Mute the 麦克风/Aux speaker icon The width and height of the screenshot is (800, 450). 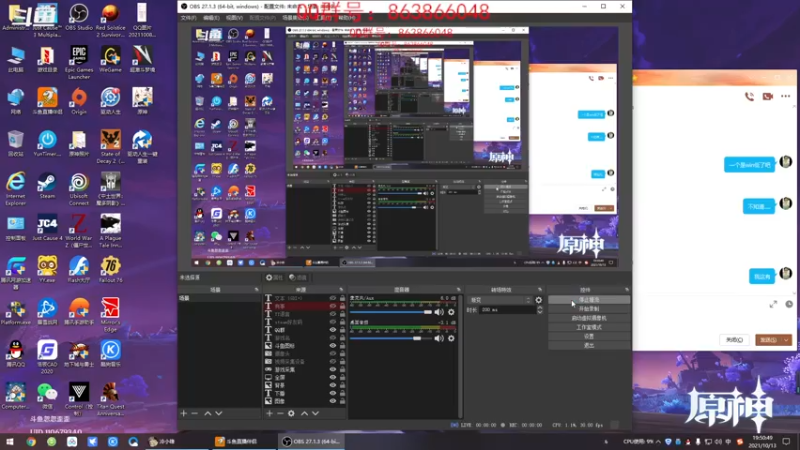(x=439, y=312)
